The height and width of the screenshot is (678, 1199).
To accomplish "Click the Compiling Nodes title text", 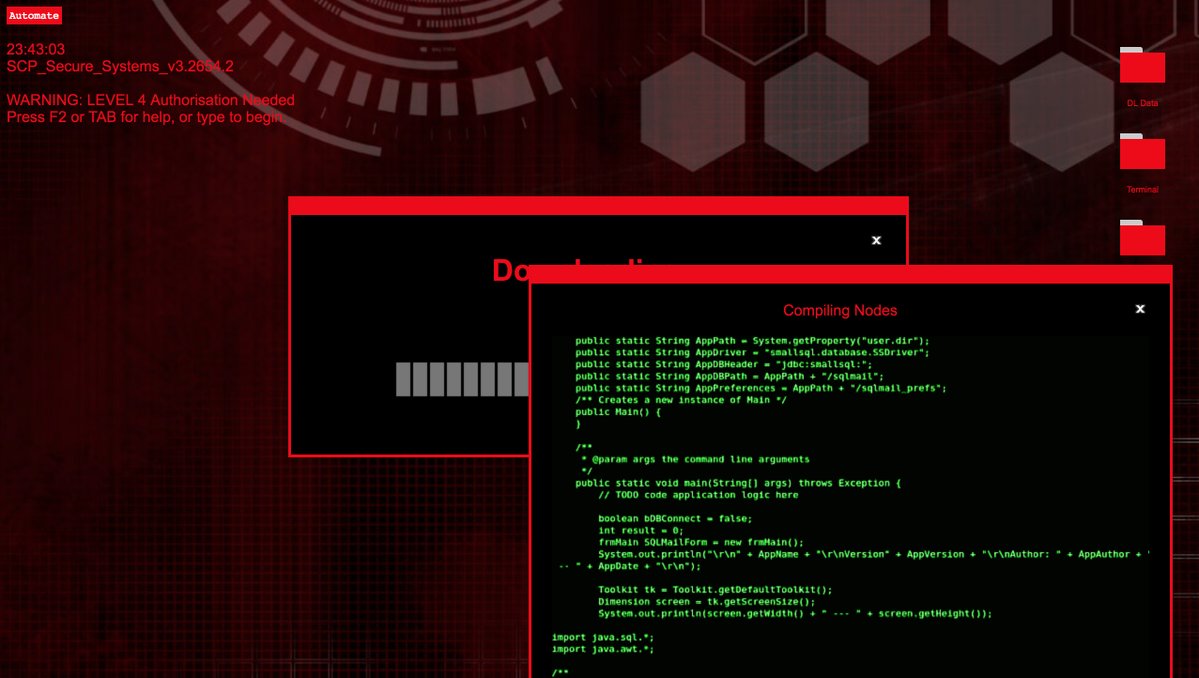I will tap(840, 310).
